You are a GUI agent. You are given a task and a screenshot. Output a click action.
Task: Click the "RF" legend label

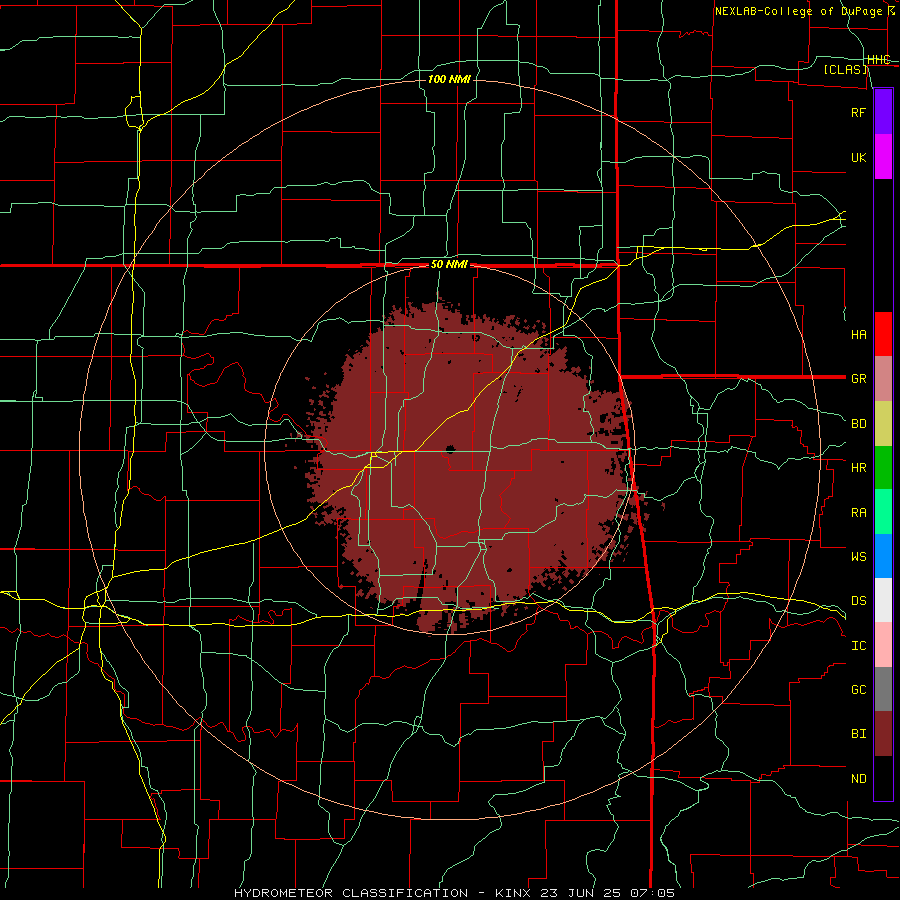[858, 112]
